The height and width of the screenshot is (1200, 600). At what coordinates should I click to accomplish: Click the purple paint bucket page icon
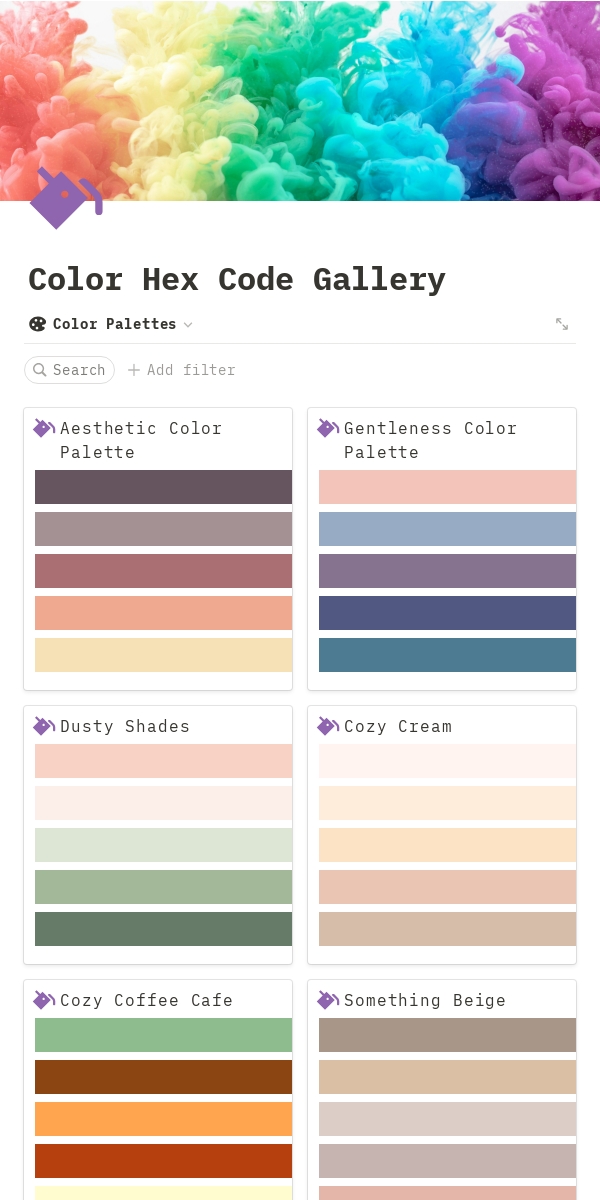click(x=63, y=198)
